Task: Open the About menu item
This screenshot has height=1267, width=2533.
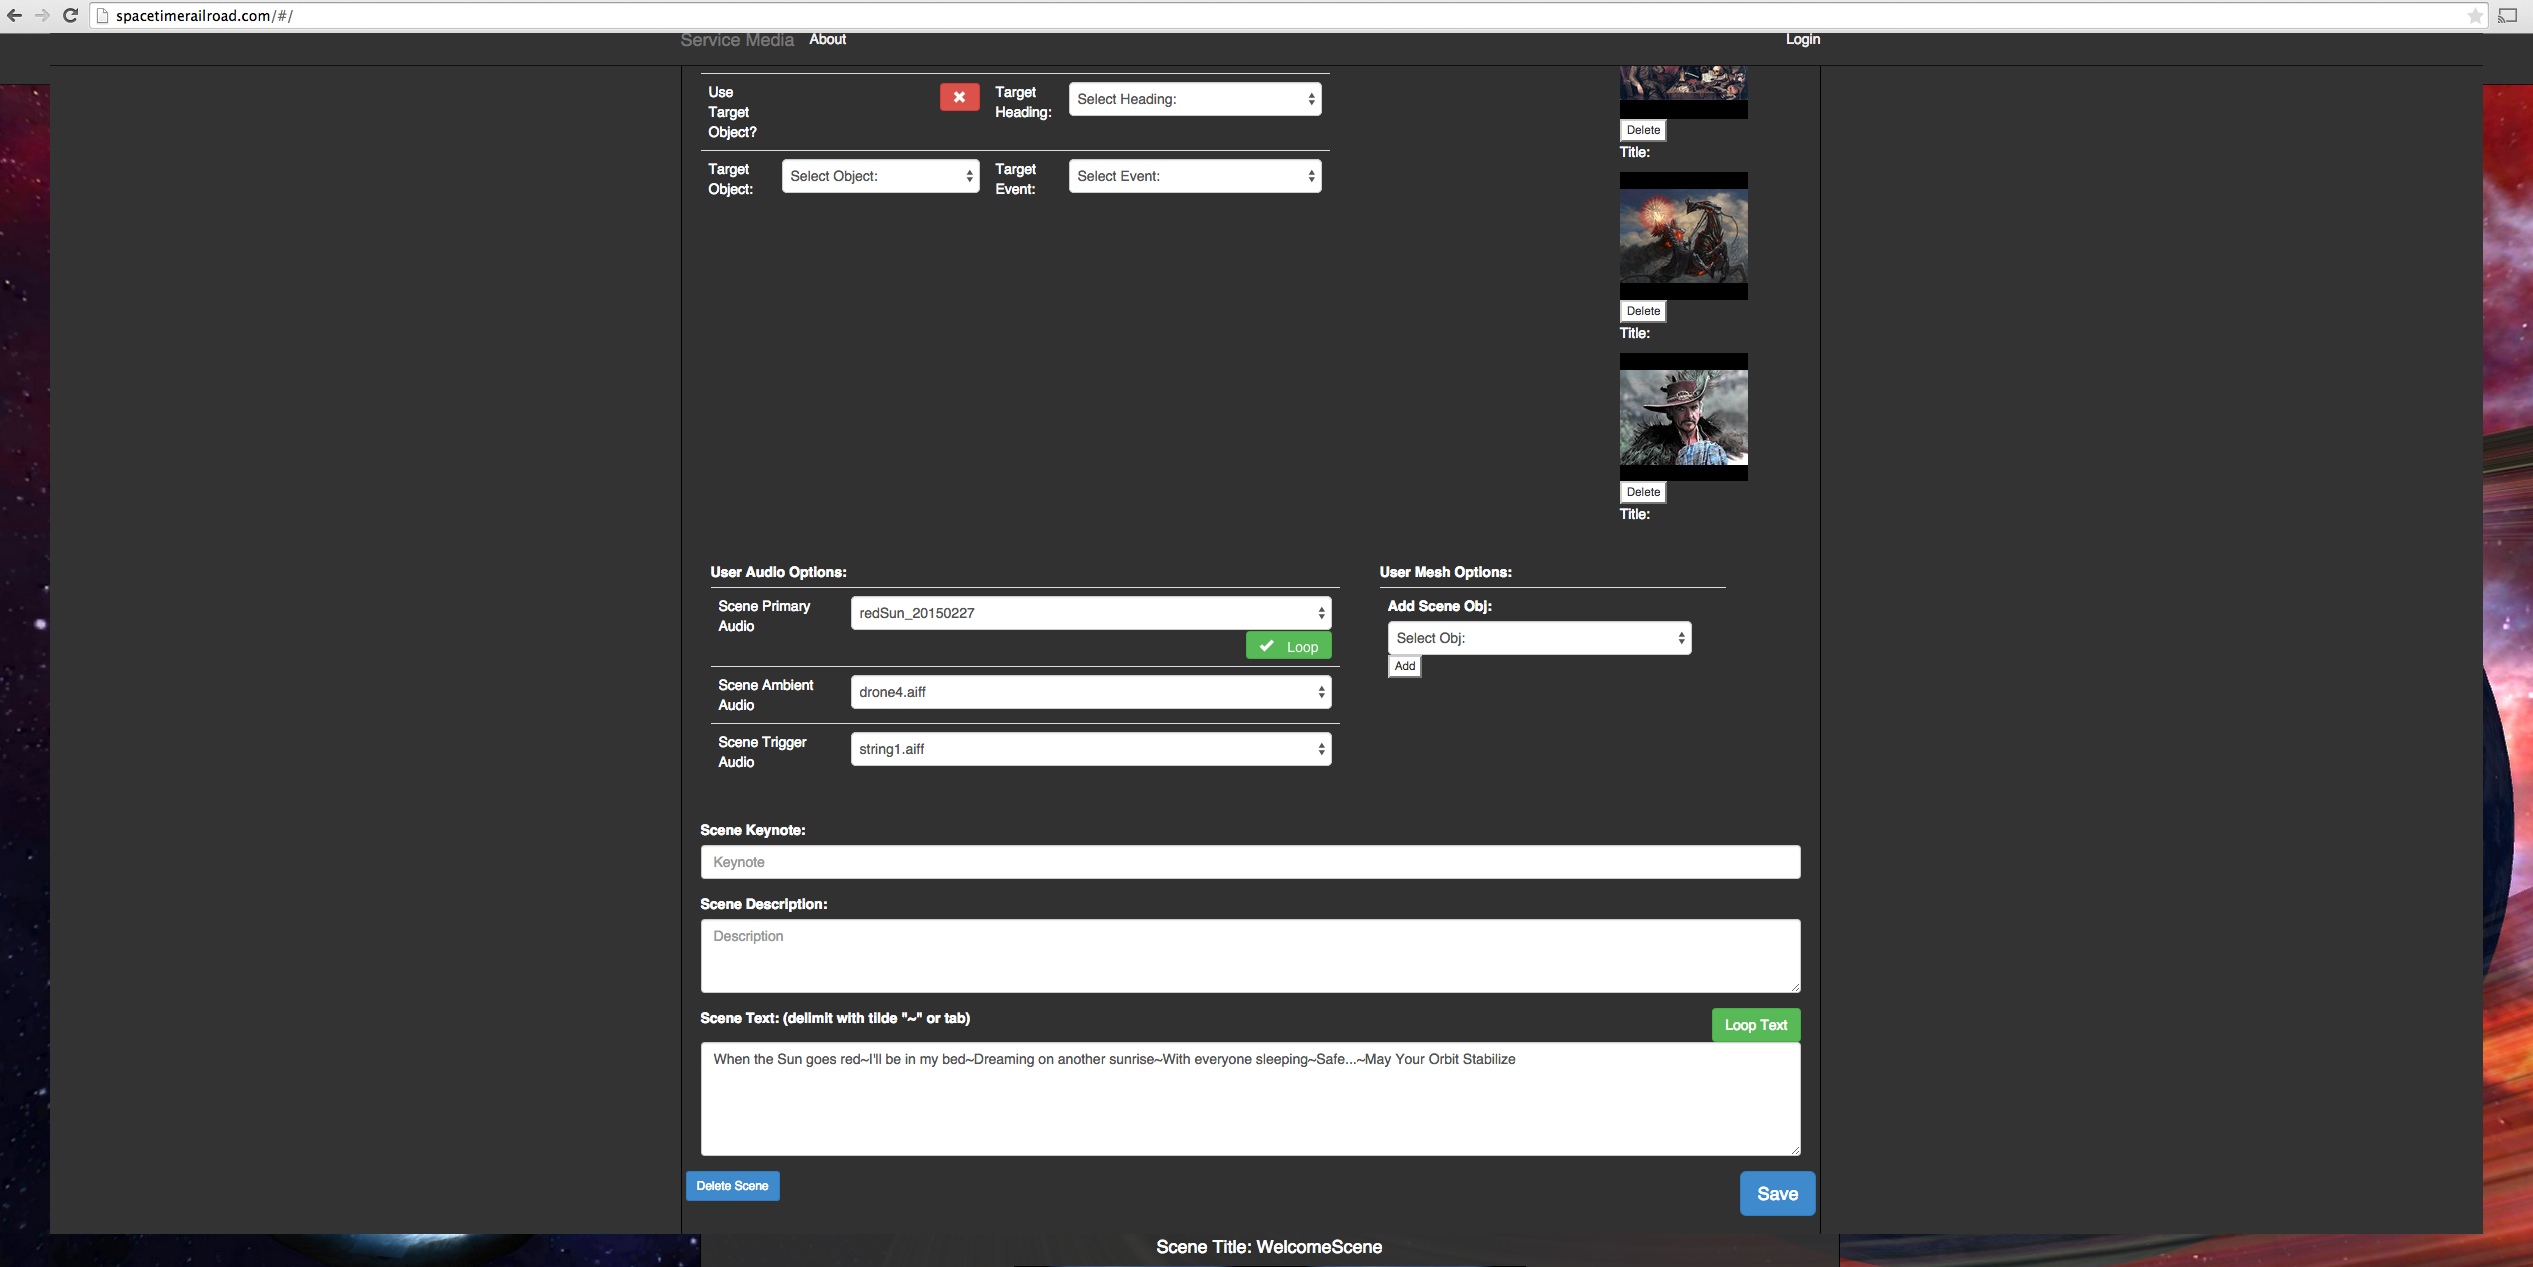Action: click(x=827, y=39)
